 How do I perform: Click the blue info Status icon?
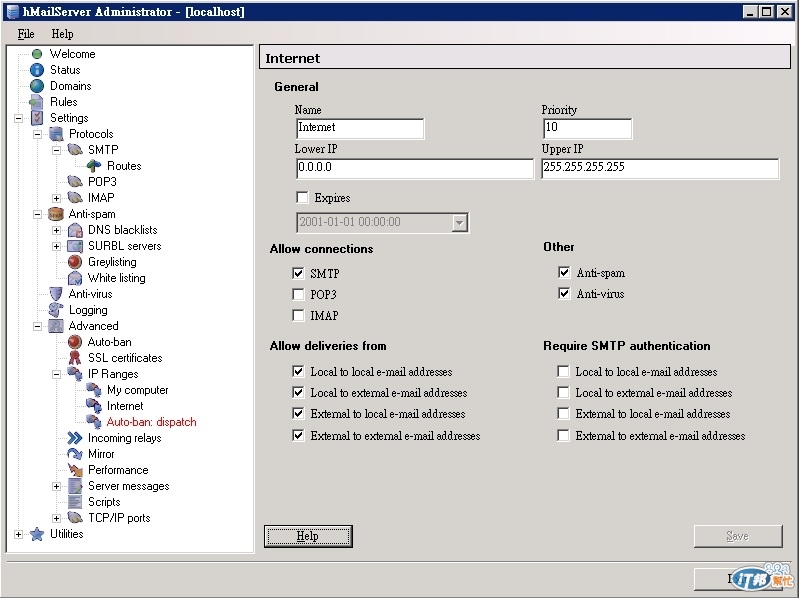(37, 70)
